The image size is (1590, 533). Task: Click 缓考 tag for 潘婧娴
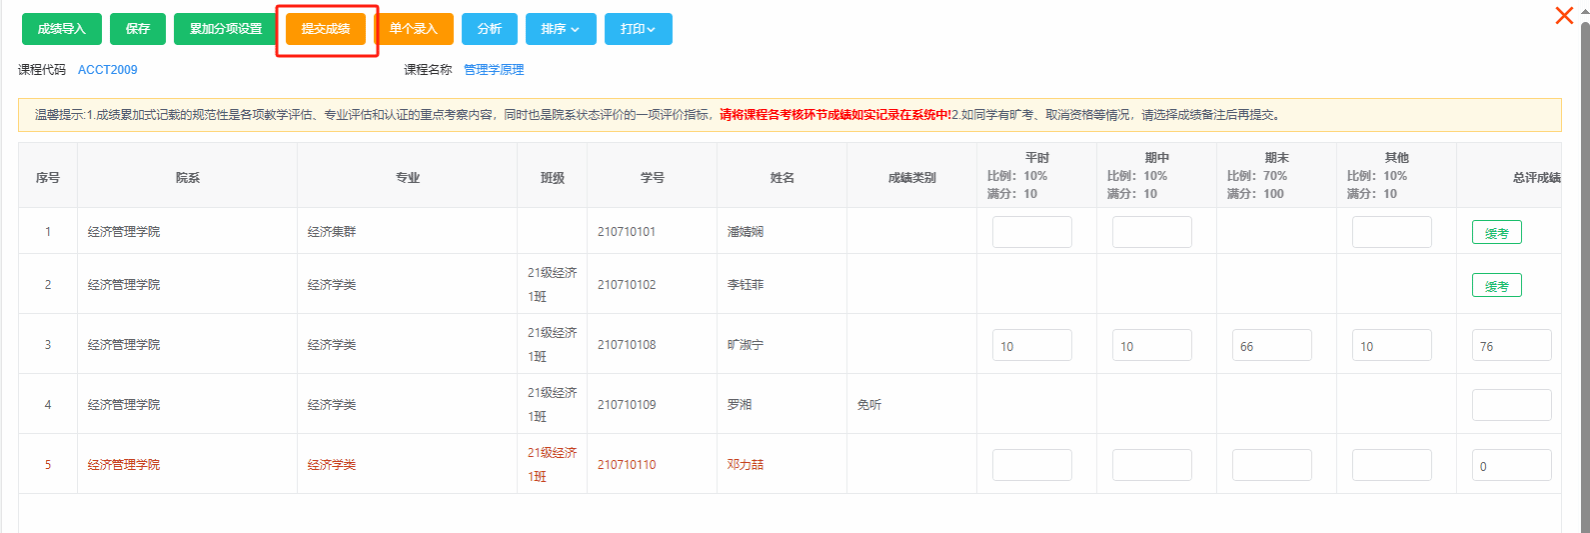[x=1497, y=233]
